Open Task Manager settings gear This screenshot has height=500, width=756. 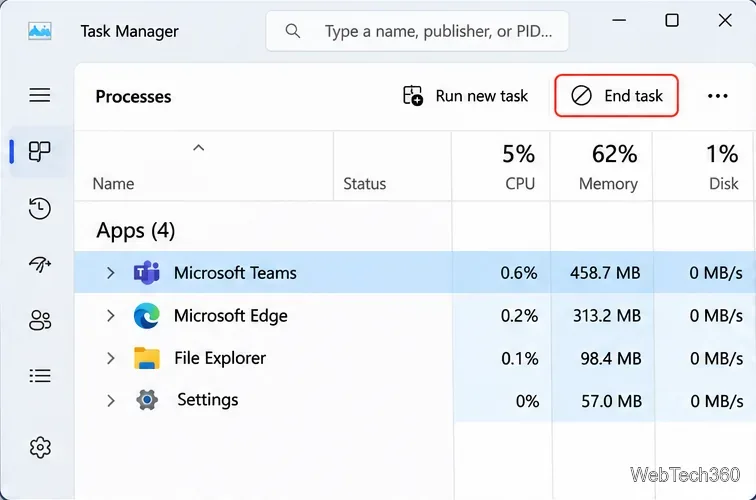click(x=40, y=447)
